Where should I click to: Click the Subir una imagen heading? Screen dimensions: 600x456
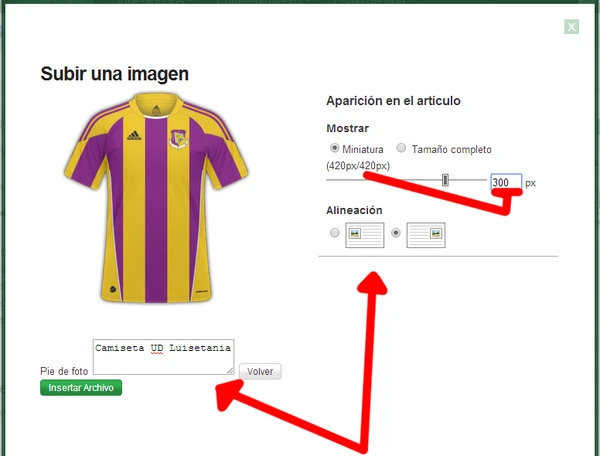114,74
